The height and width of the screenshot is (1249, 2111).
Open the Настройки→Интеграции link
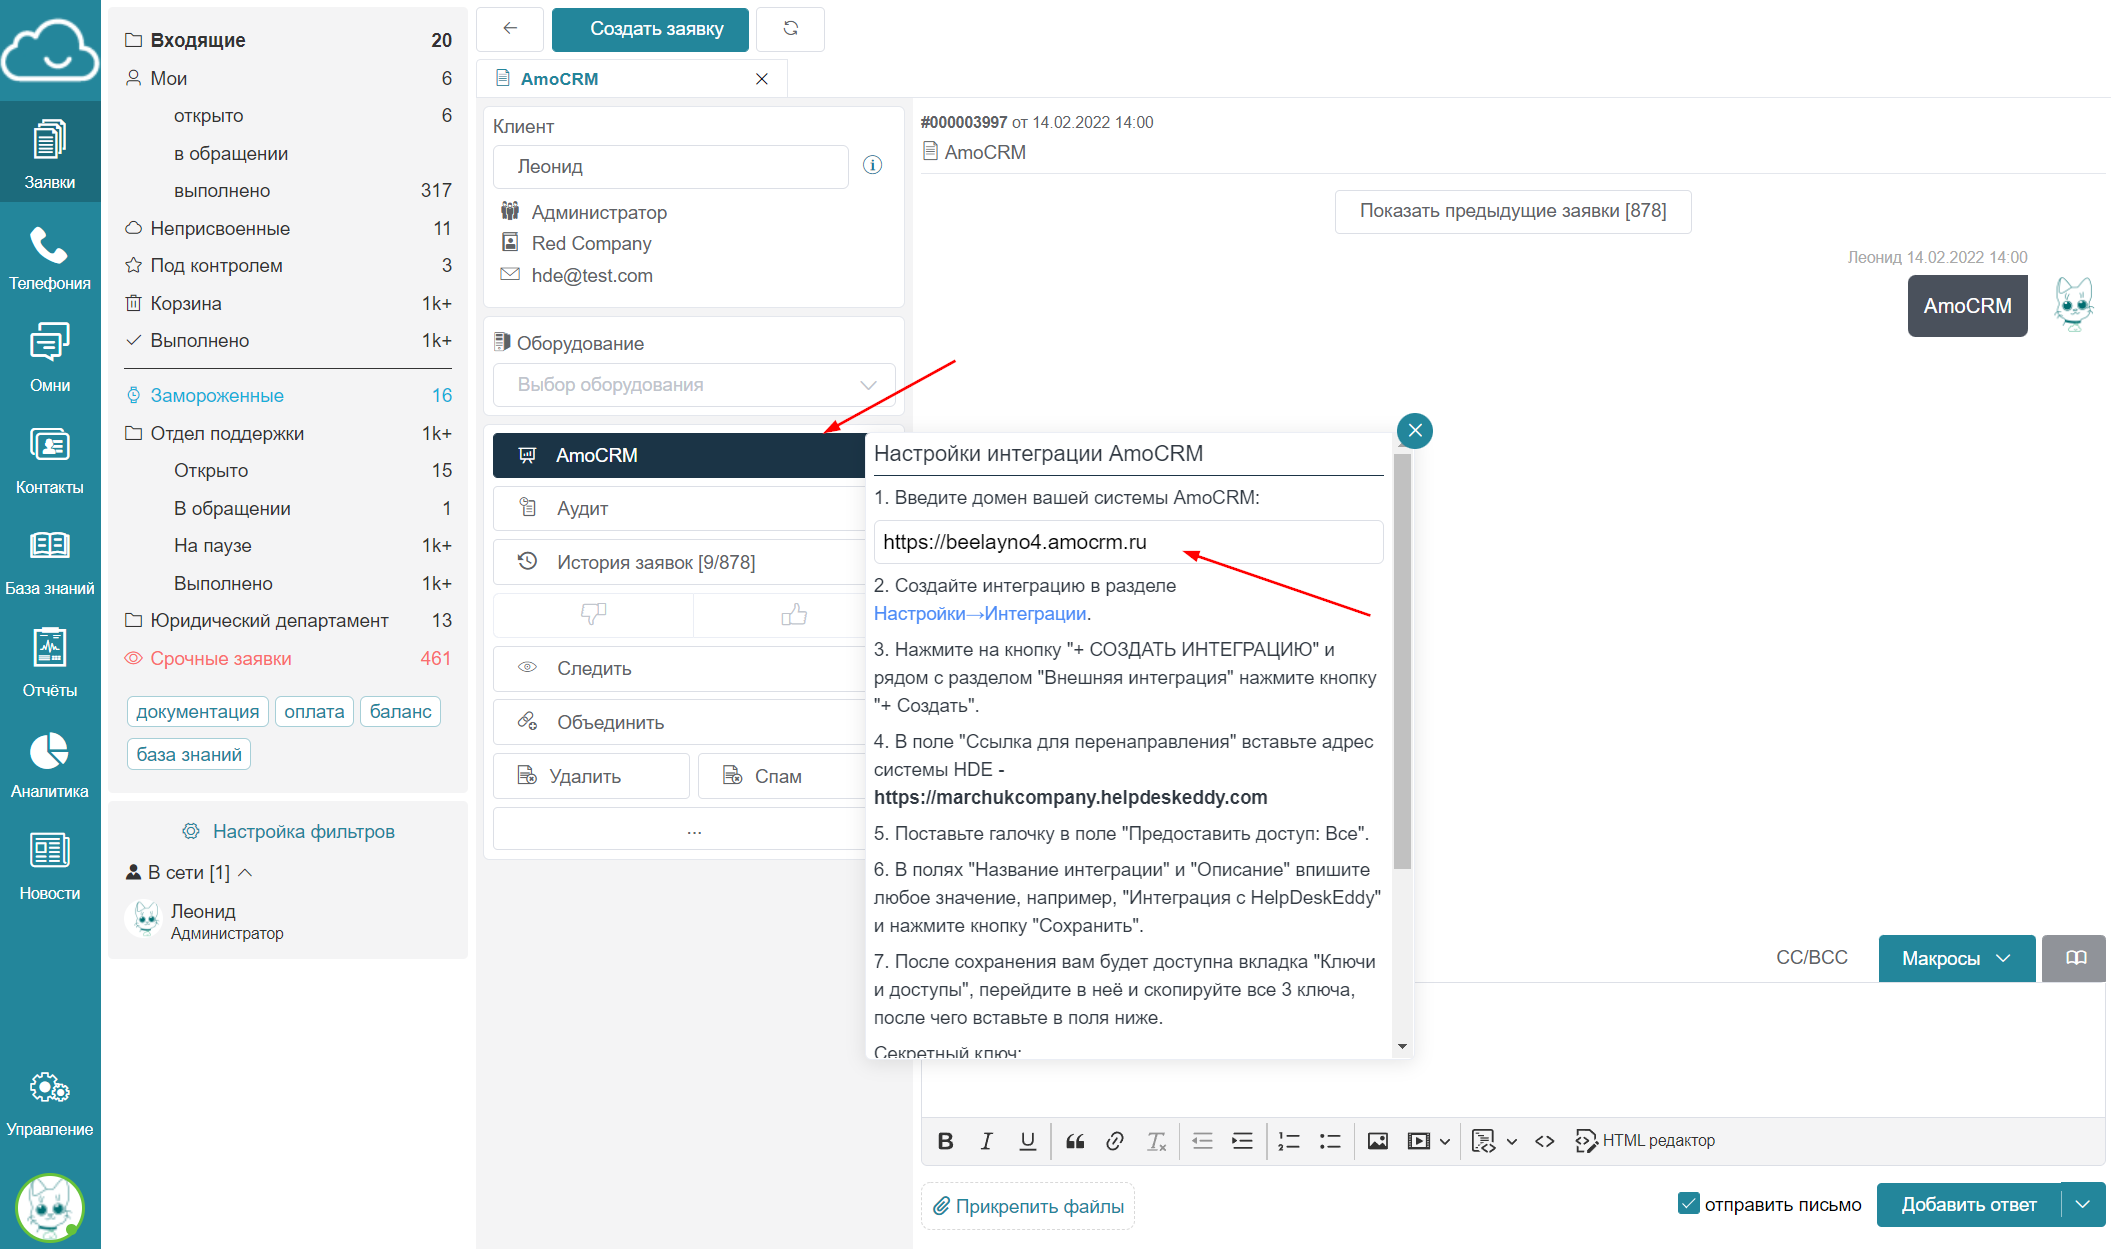979,613
